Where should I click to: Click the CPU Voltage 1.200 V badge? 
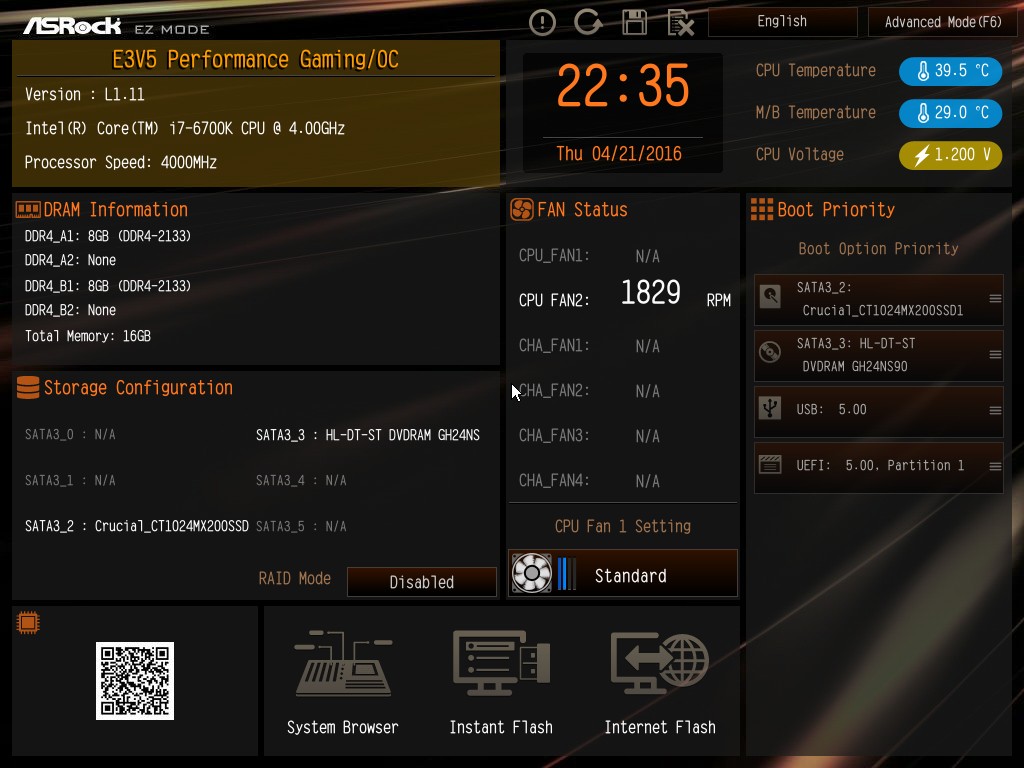(950, 155)
